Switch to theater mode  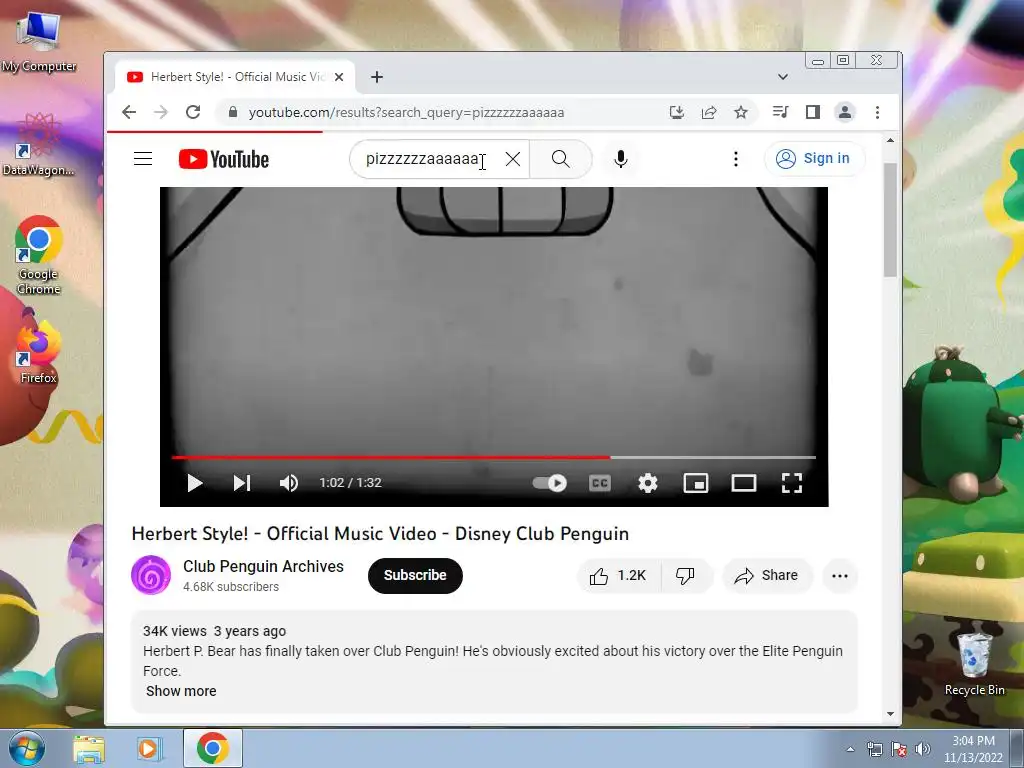(x=744, y=483)
